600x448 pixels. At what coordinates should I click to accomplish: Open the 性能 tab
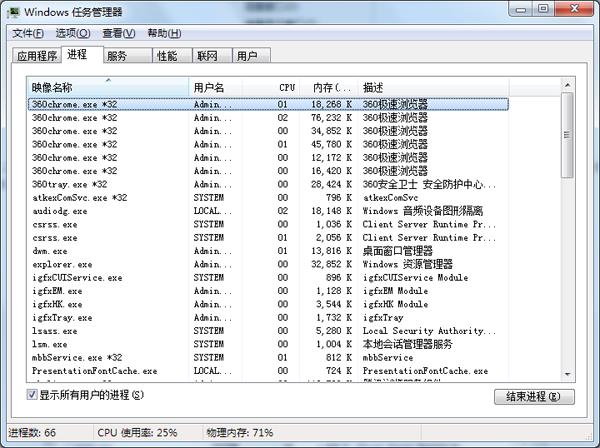click(x=172, y=56)
